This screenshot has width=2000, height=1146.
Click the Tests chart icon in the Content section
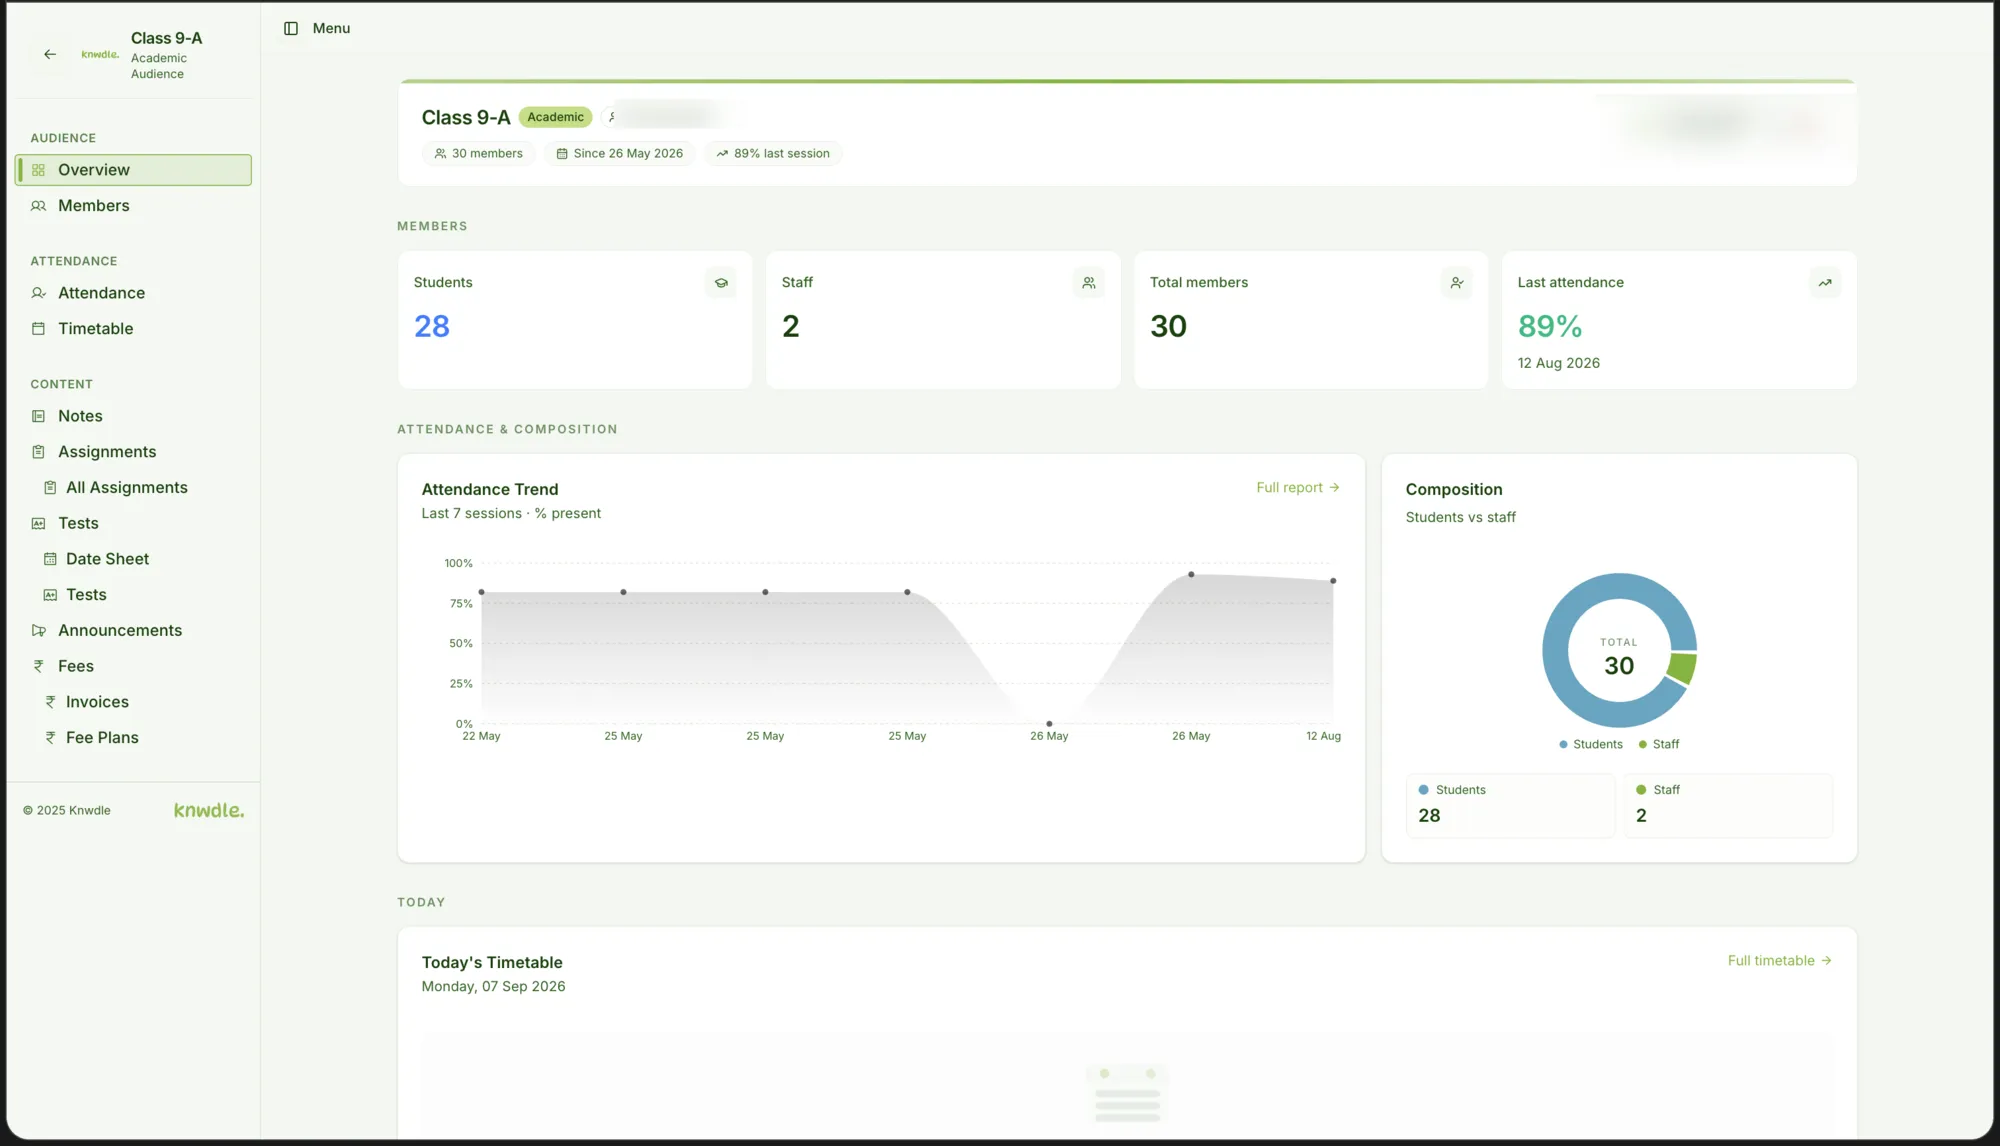click(38, 524)
